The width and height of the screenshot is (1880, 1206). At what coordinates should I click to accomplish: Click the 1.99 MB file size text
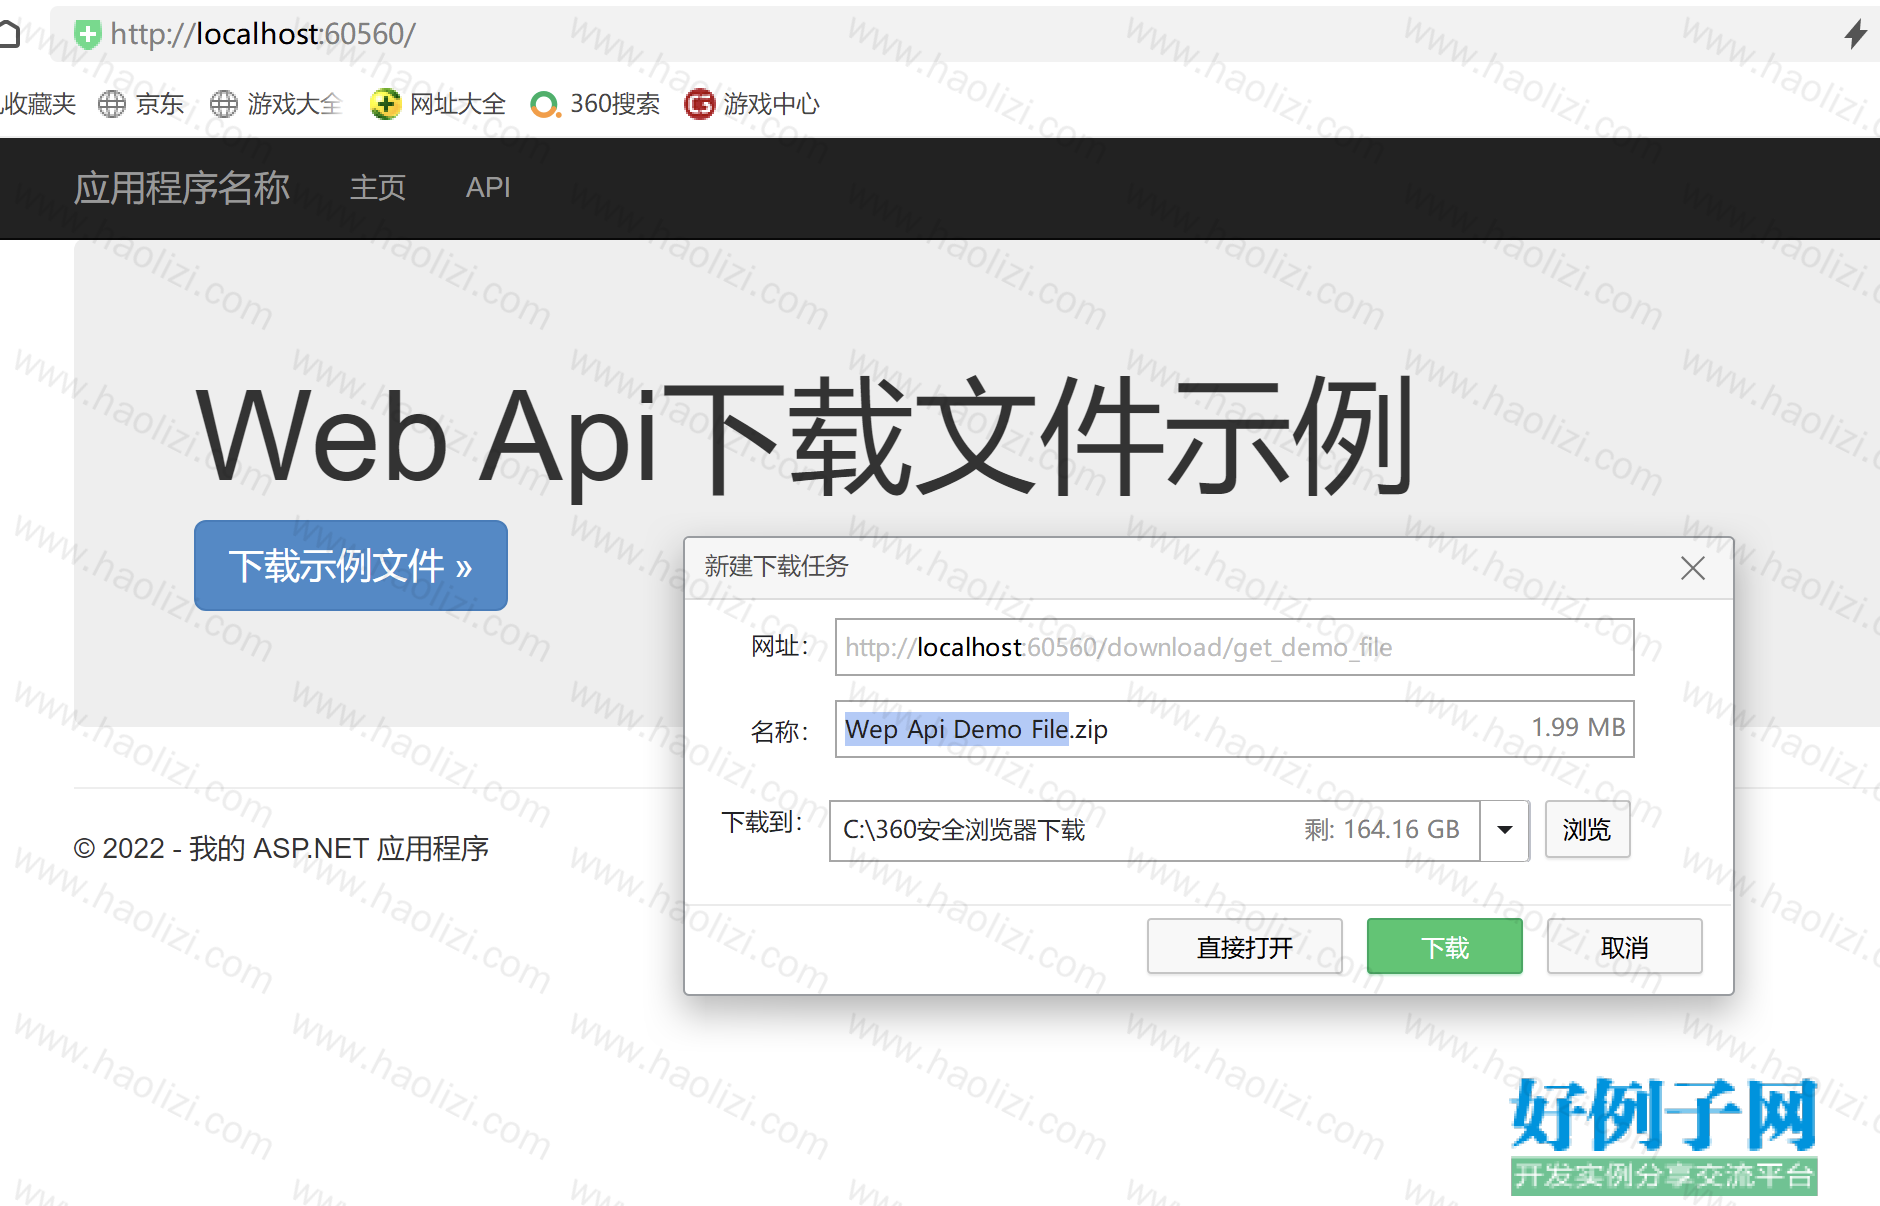pos(1578,727)
